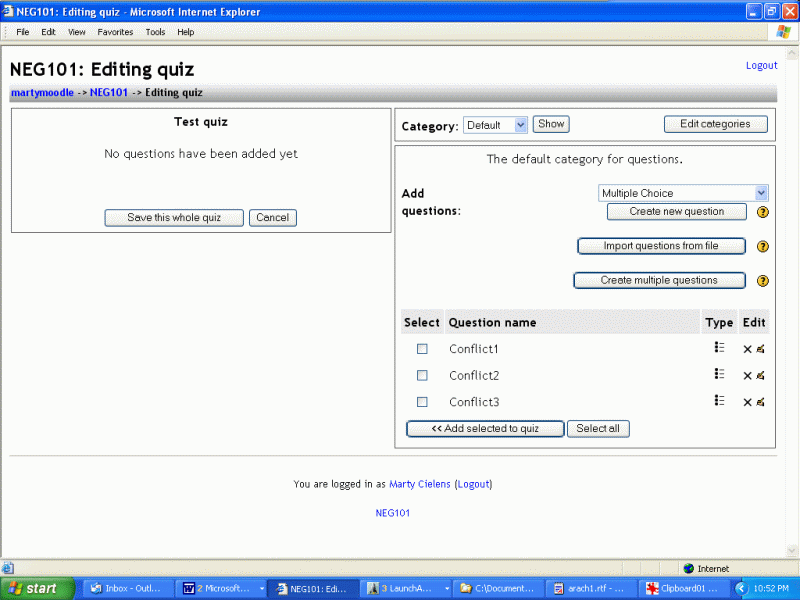Select the Conflict3 question checkbox
Image resolution: width=800 pixels, height=600 pixels.
click(x=422, y=402)
